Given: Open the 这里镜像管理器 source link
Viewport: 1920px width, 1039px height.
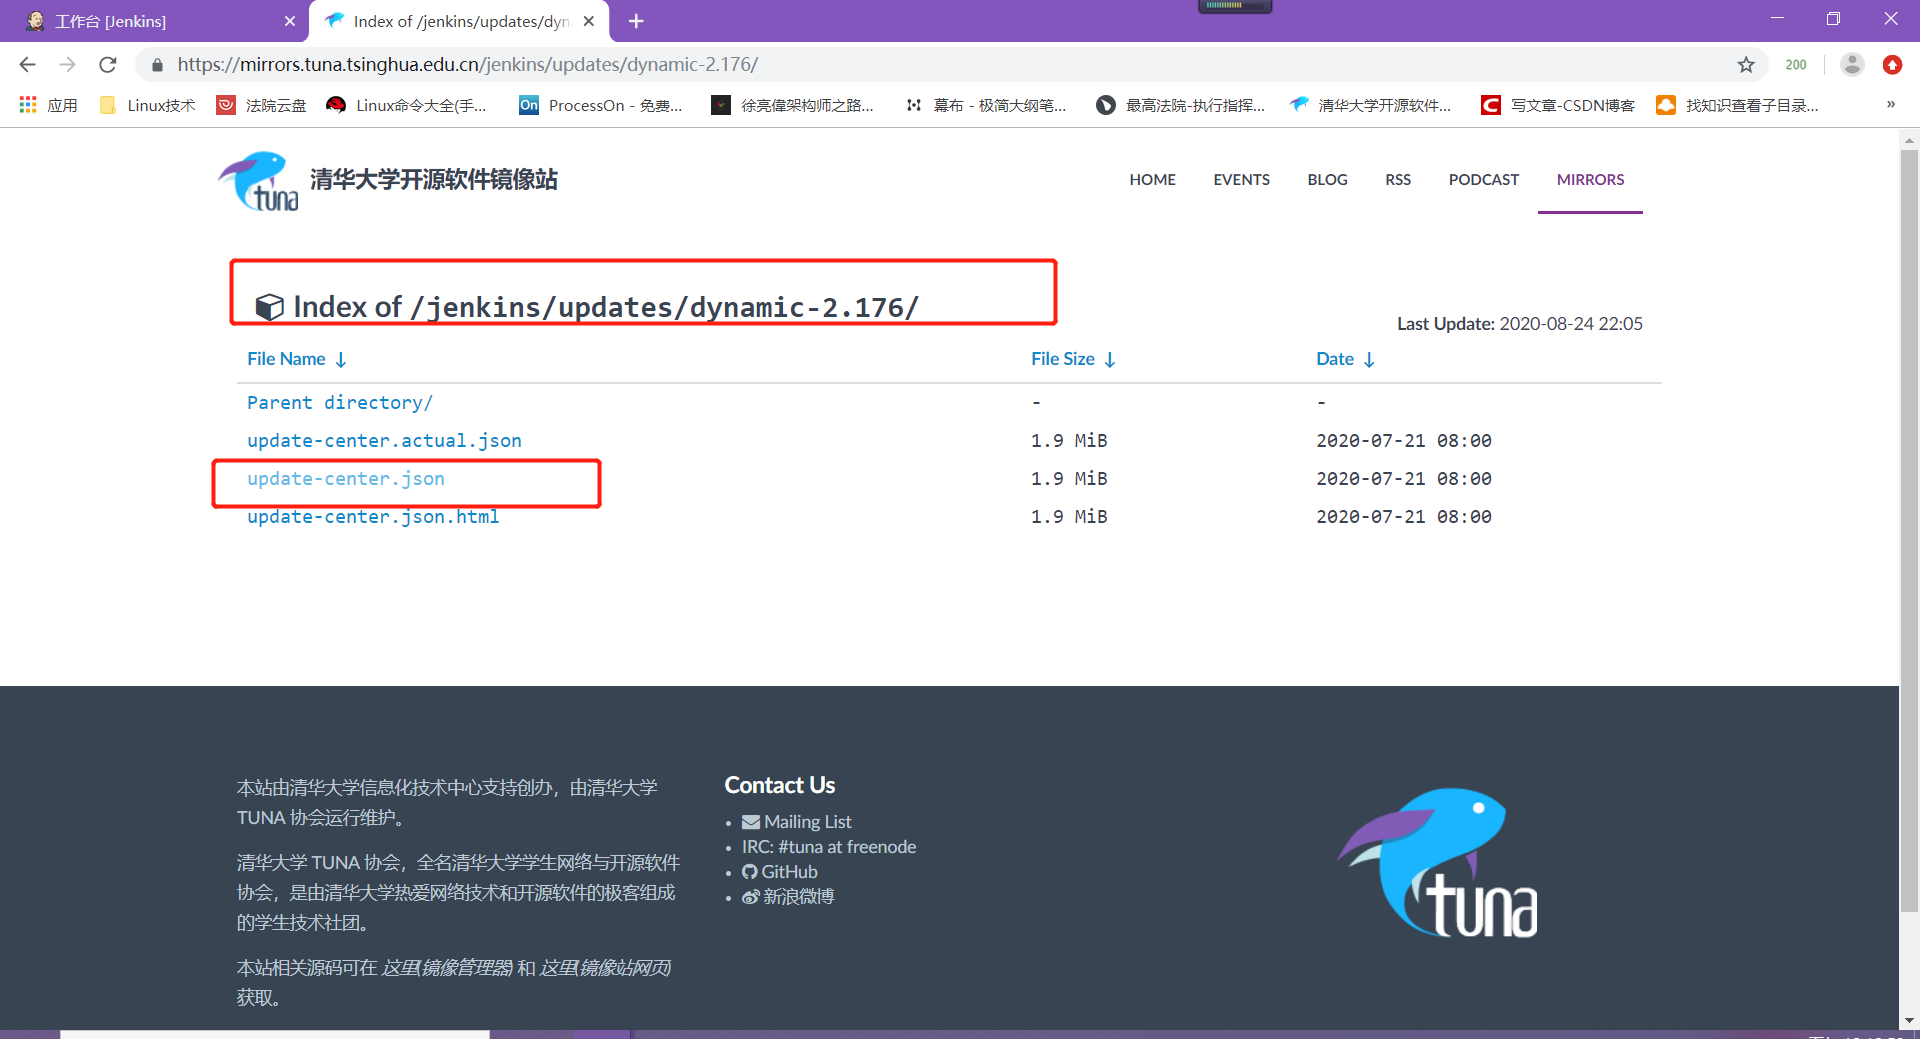Looking at the screenshot, I should tap(446, 968).
